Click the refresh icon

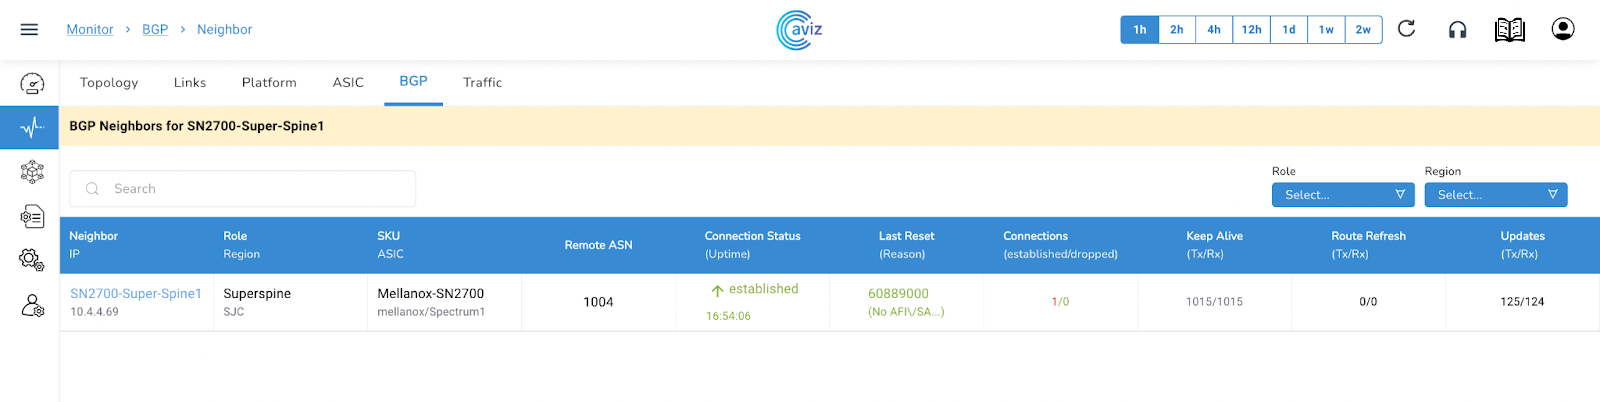pyautogui.click(x=1406, y=29)
